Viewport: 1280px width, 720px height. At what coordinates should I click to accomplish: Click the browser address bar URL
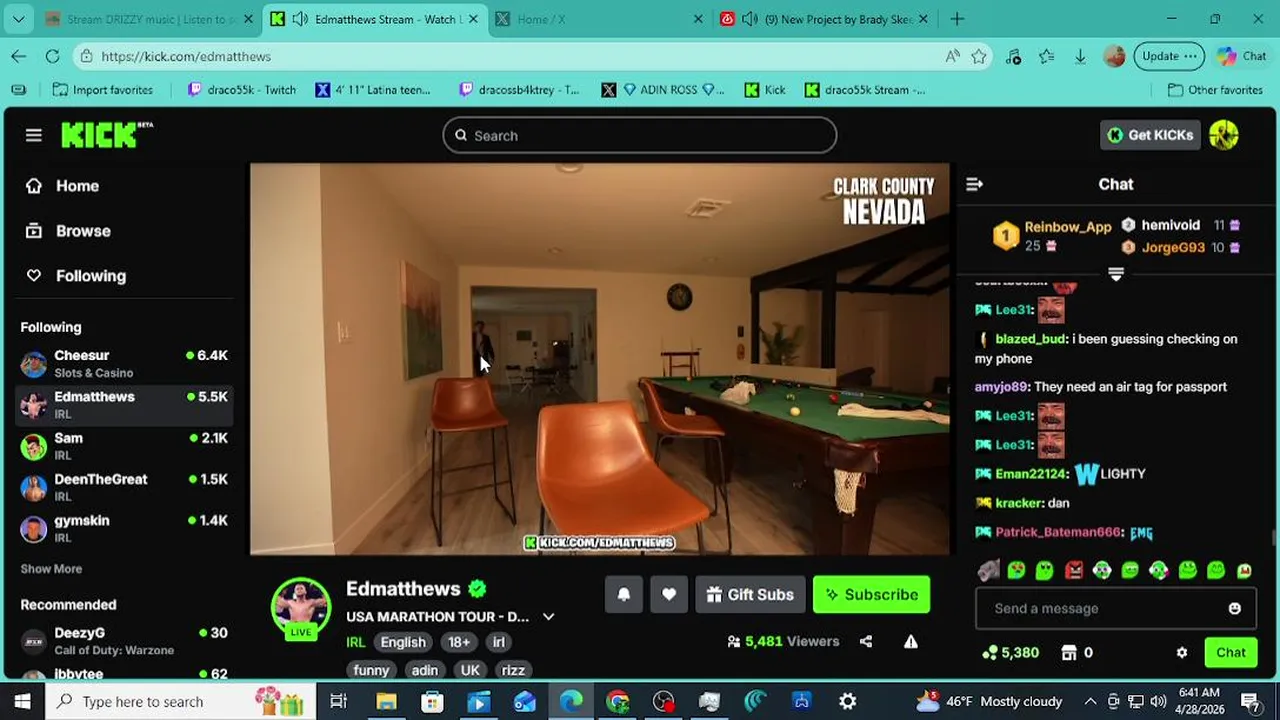click(x=186, y=56)
